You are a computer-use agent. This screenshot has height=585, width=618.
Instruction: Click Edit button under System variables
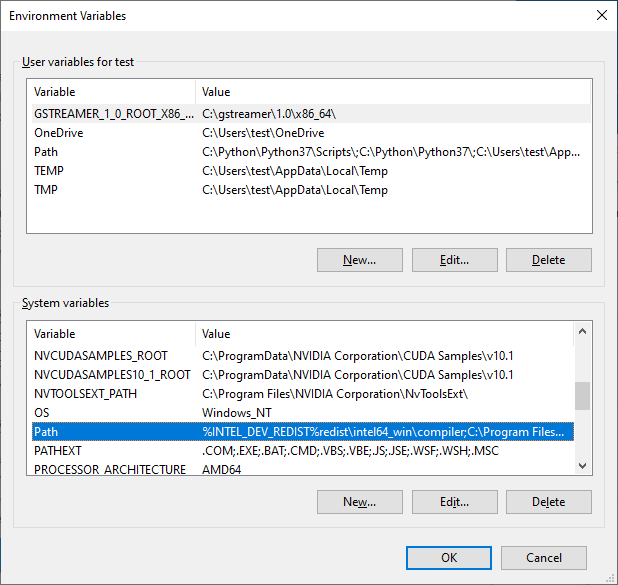tap(454, 502)
